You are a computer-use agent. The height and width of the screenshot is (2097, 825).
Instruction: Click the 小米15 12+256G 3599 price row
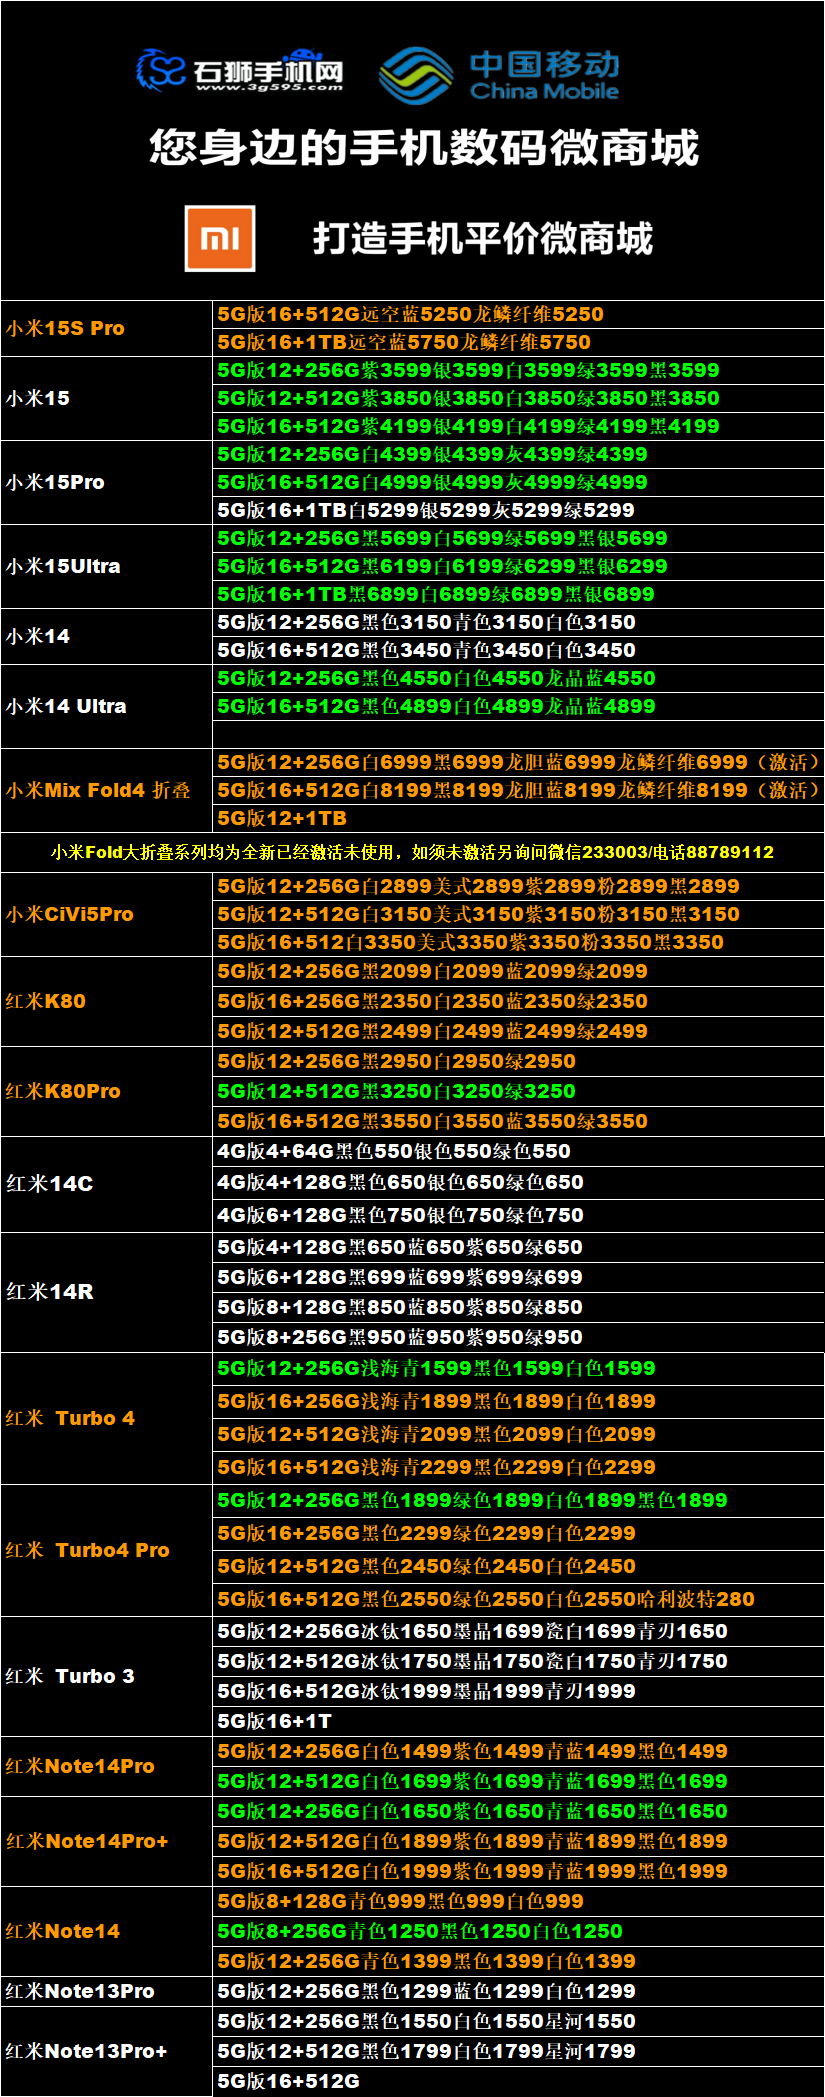tap(468, 370)
